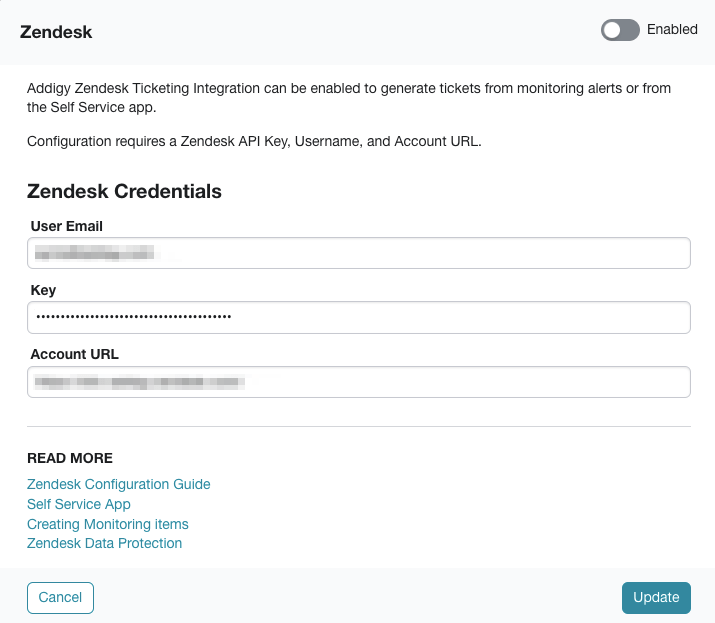This screenshot has height=623, width=715.
Task: Click the Addigy Zendesk Ticketing Integration description
Action: [x=349, y=98]
